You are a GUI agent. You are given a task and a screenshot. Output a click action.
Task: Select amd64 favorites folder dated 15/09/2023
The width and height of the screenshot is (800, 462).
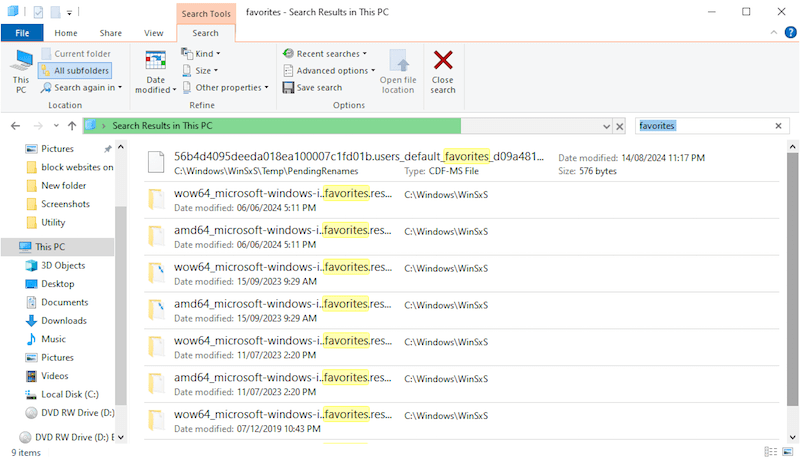(x=461, y=311)
